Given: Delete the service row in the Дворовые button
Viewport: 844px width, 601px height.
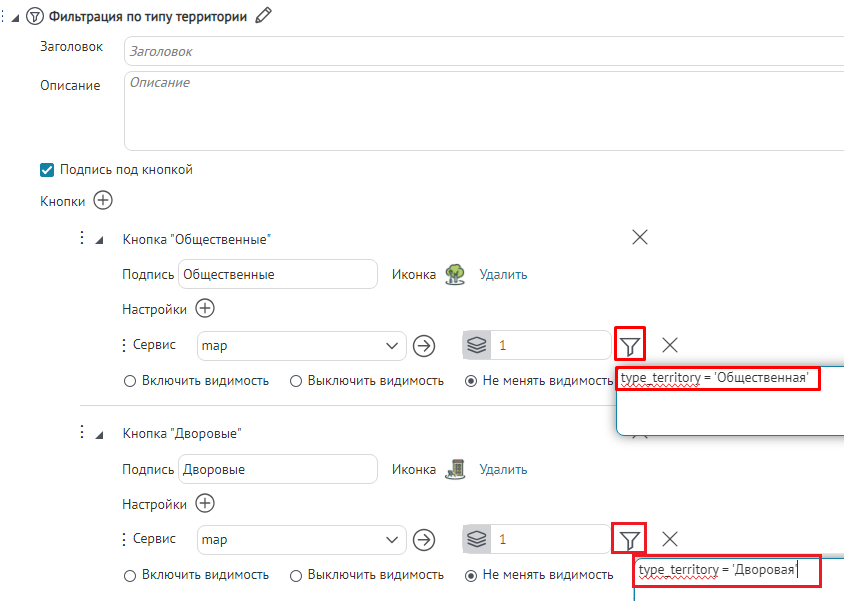Looking at the screenshot, I should pyautogui.click(x=670, y=539).
